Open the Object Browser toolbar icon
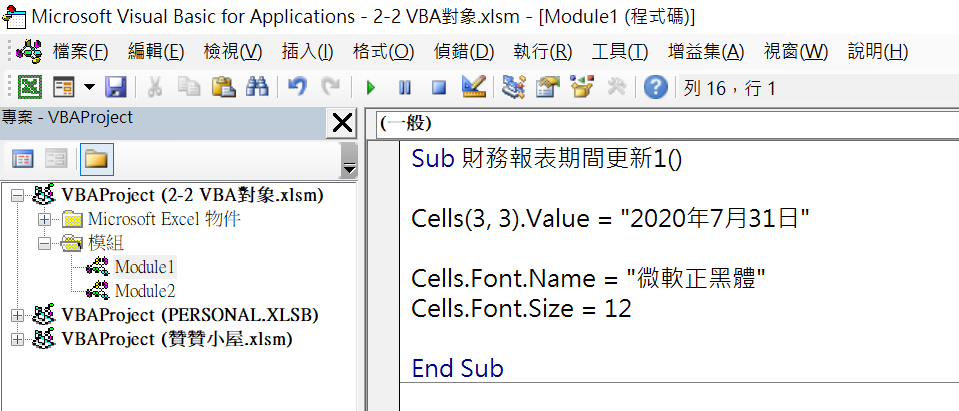Image resolution: width=959 pixels, height=411 pixels. (582, 87)
